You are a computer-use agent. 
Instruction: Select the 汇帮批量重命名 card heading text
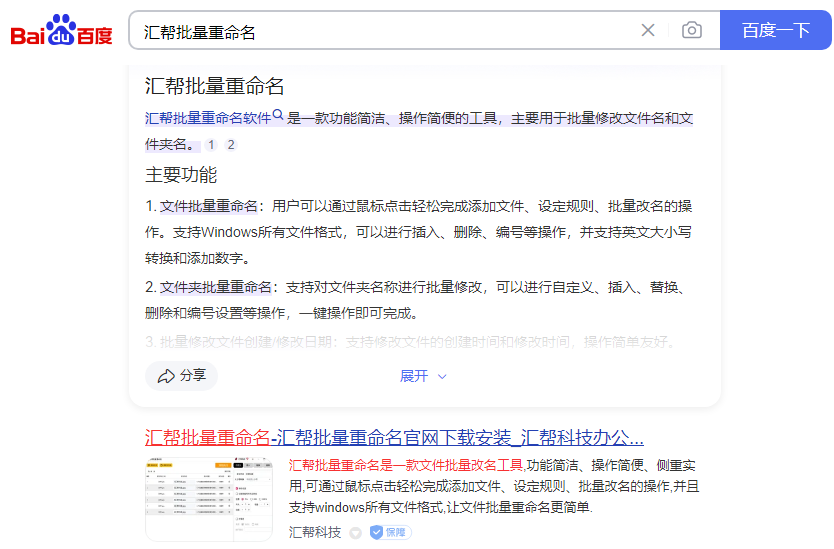tap(214, 86)
